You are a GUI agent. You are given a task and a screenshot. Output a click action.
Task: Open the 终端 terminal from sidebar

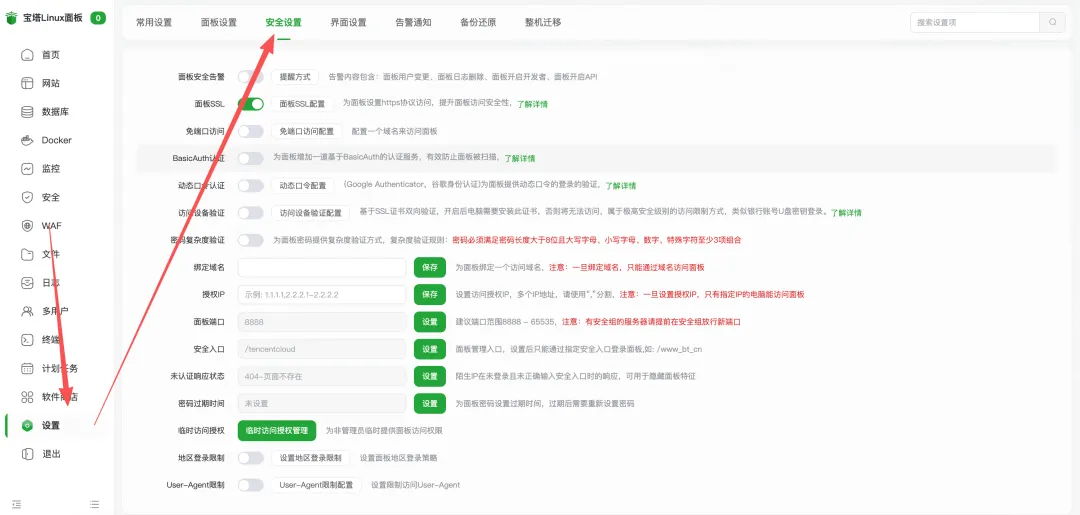point(50,340)
